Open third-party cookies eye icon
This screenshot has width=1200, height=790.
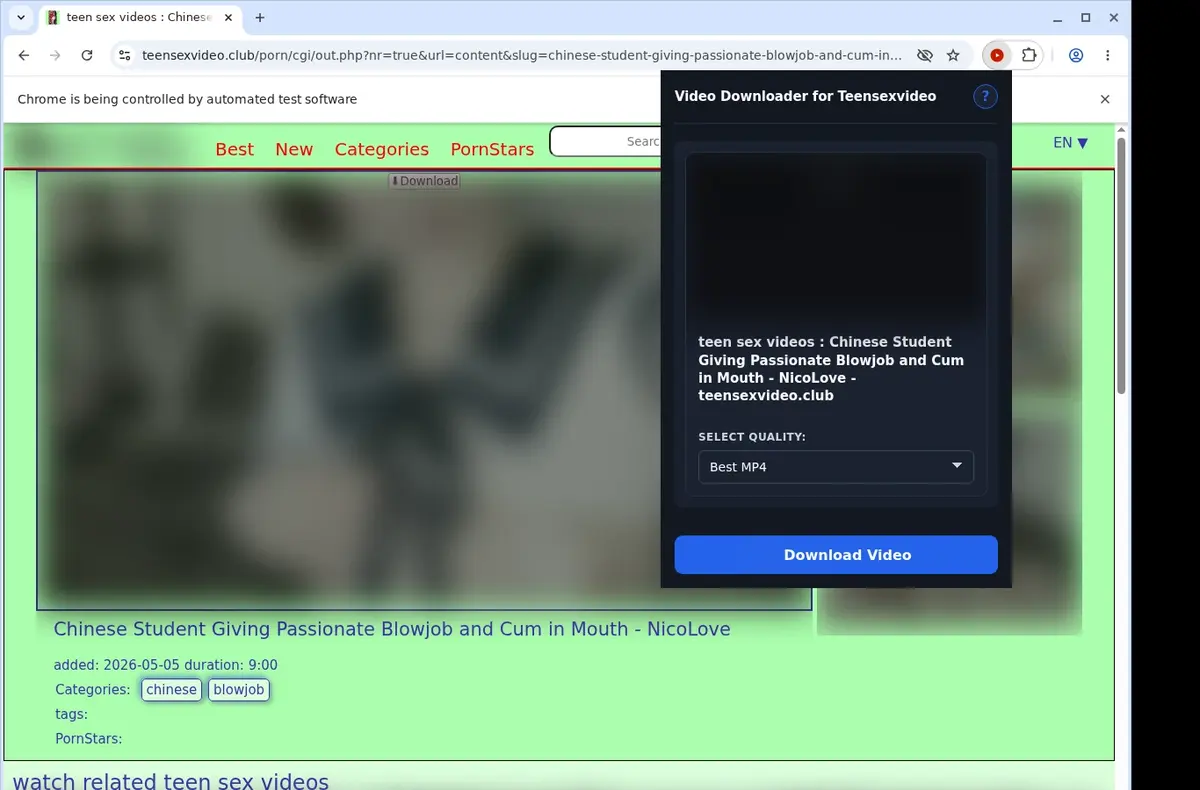click(x=925, y=56)
